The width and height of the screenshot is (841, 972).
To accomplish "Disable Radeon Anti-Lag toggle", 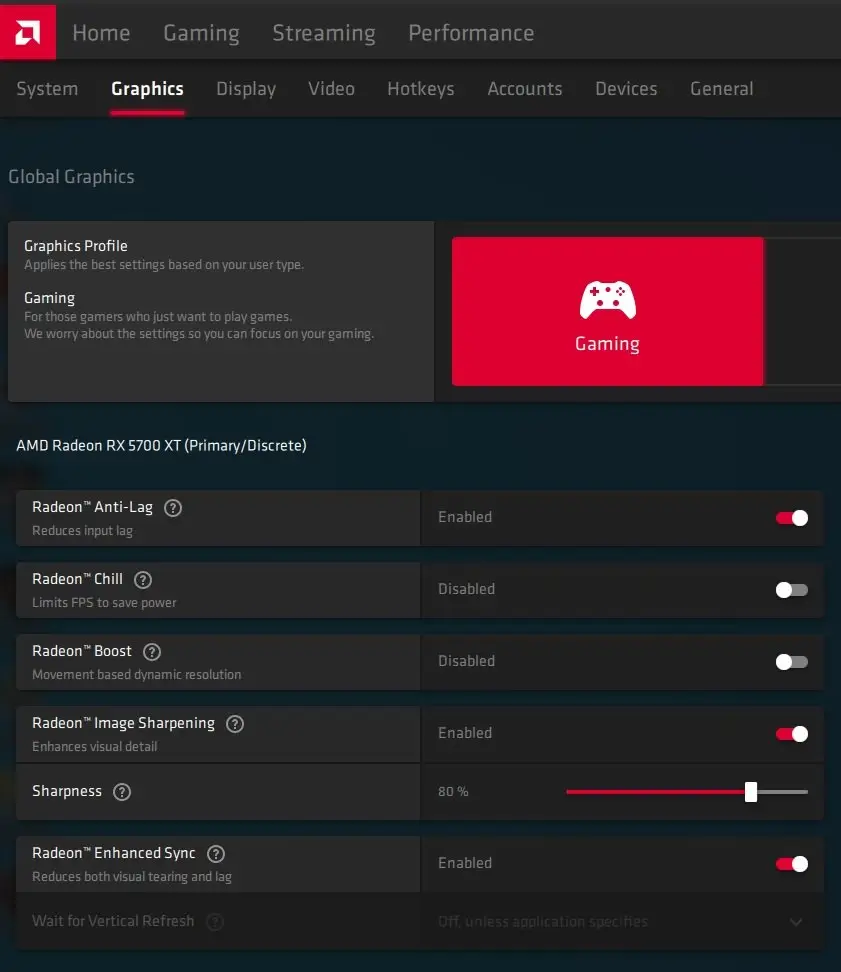I will [x=791, y=518].
